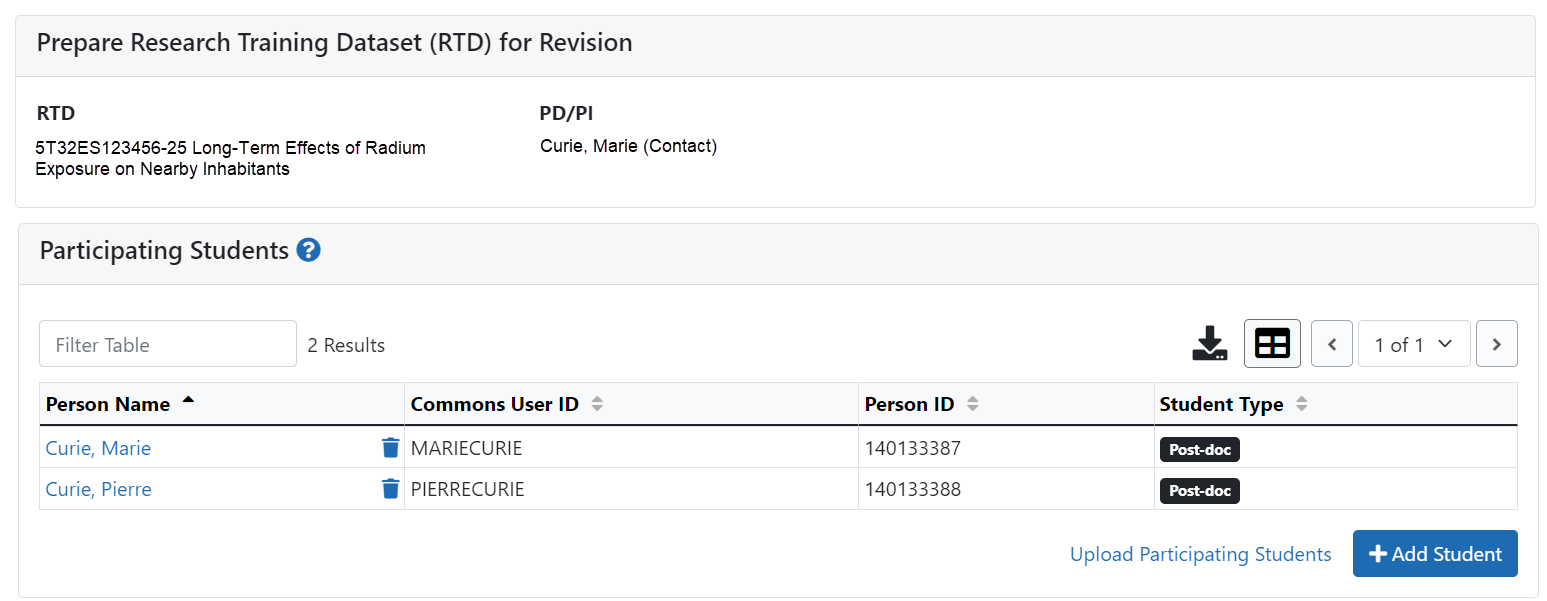This screenshot has width=1547, height=601.
Task: Select the PIERRECURIE Commons User ID cell
Action: coord(631,489)
